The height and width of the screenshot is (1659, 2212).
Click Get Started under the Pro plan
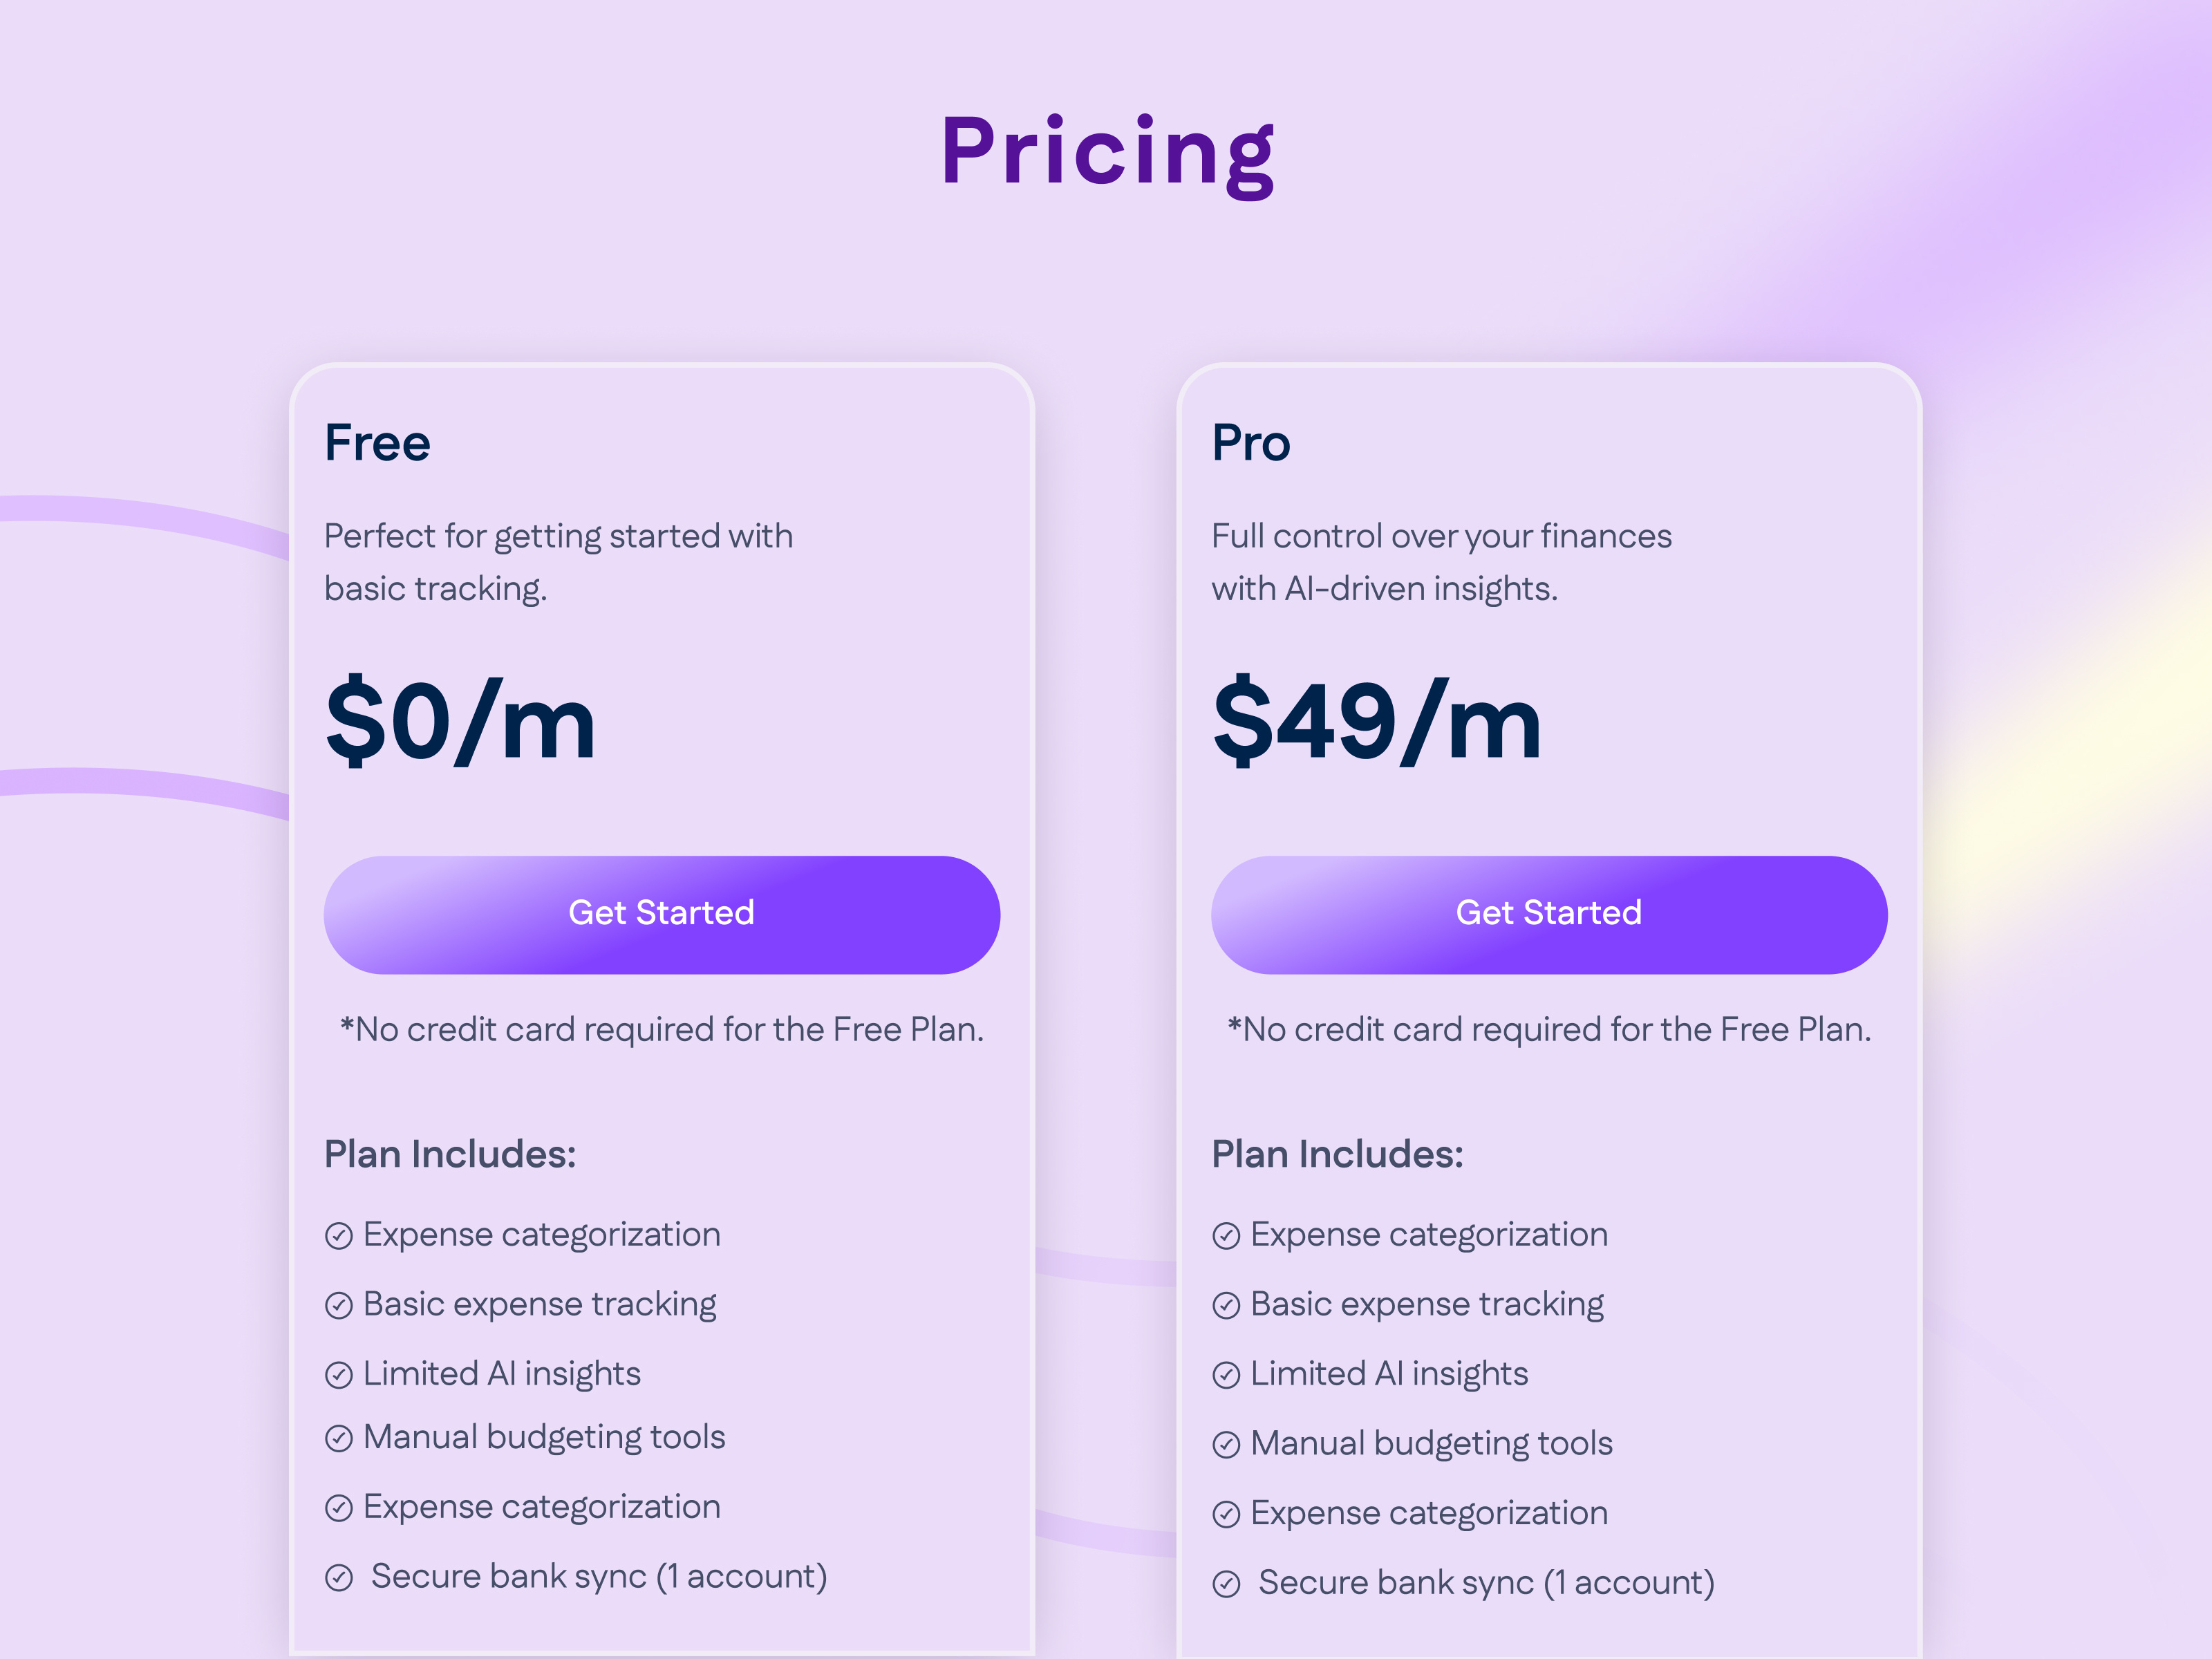click(x=1549, y=913)
